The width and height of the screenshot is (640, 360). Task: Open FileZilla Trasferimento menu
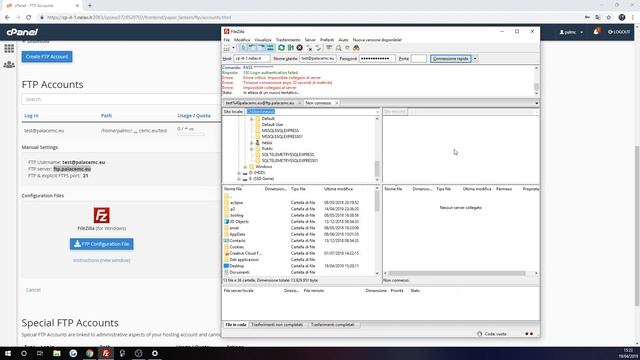pyautogui.click(x=288, y=40)
